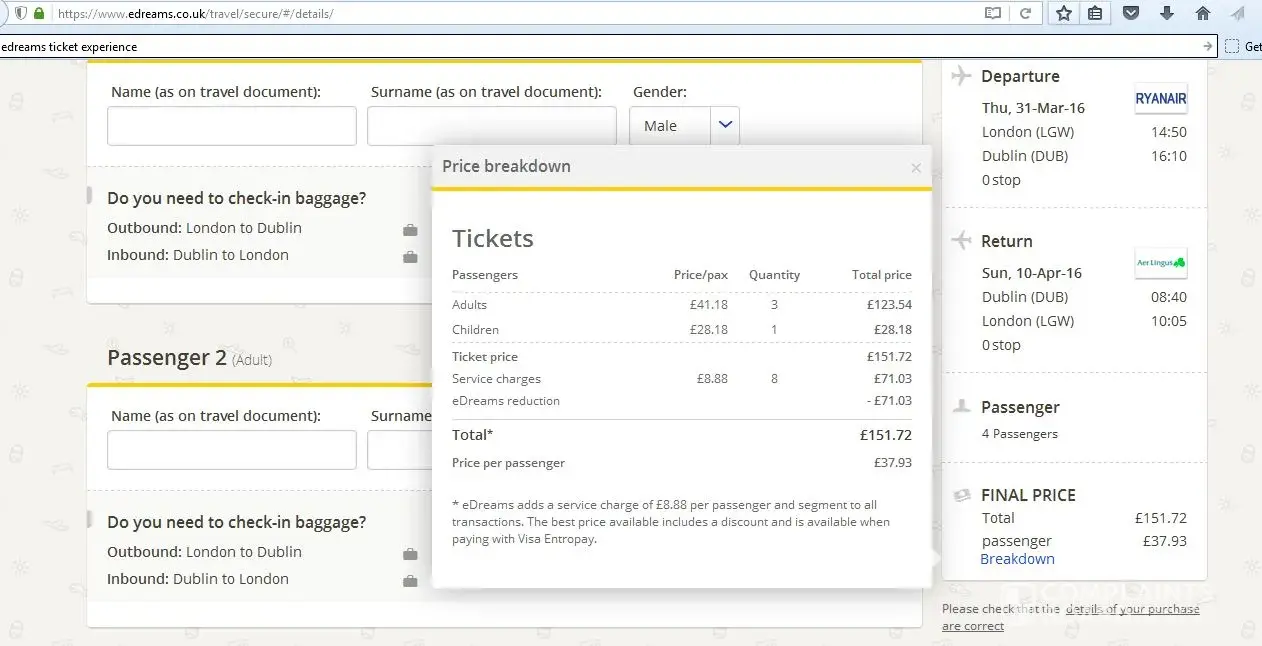
Task: Open the downloads arrow icon
Action: coord(1167,14)
